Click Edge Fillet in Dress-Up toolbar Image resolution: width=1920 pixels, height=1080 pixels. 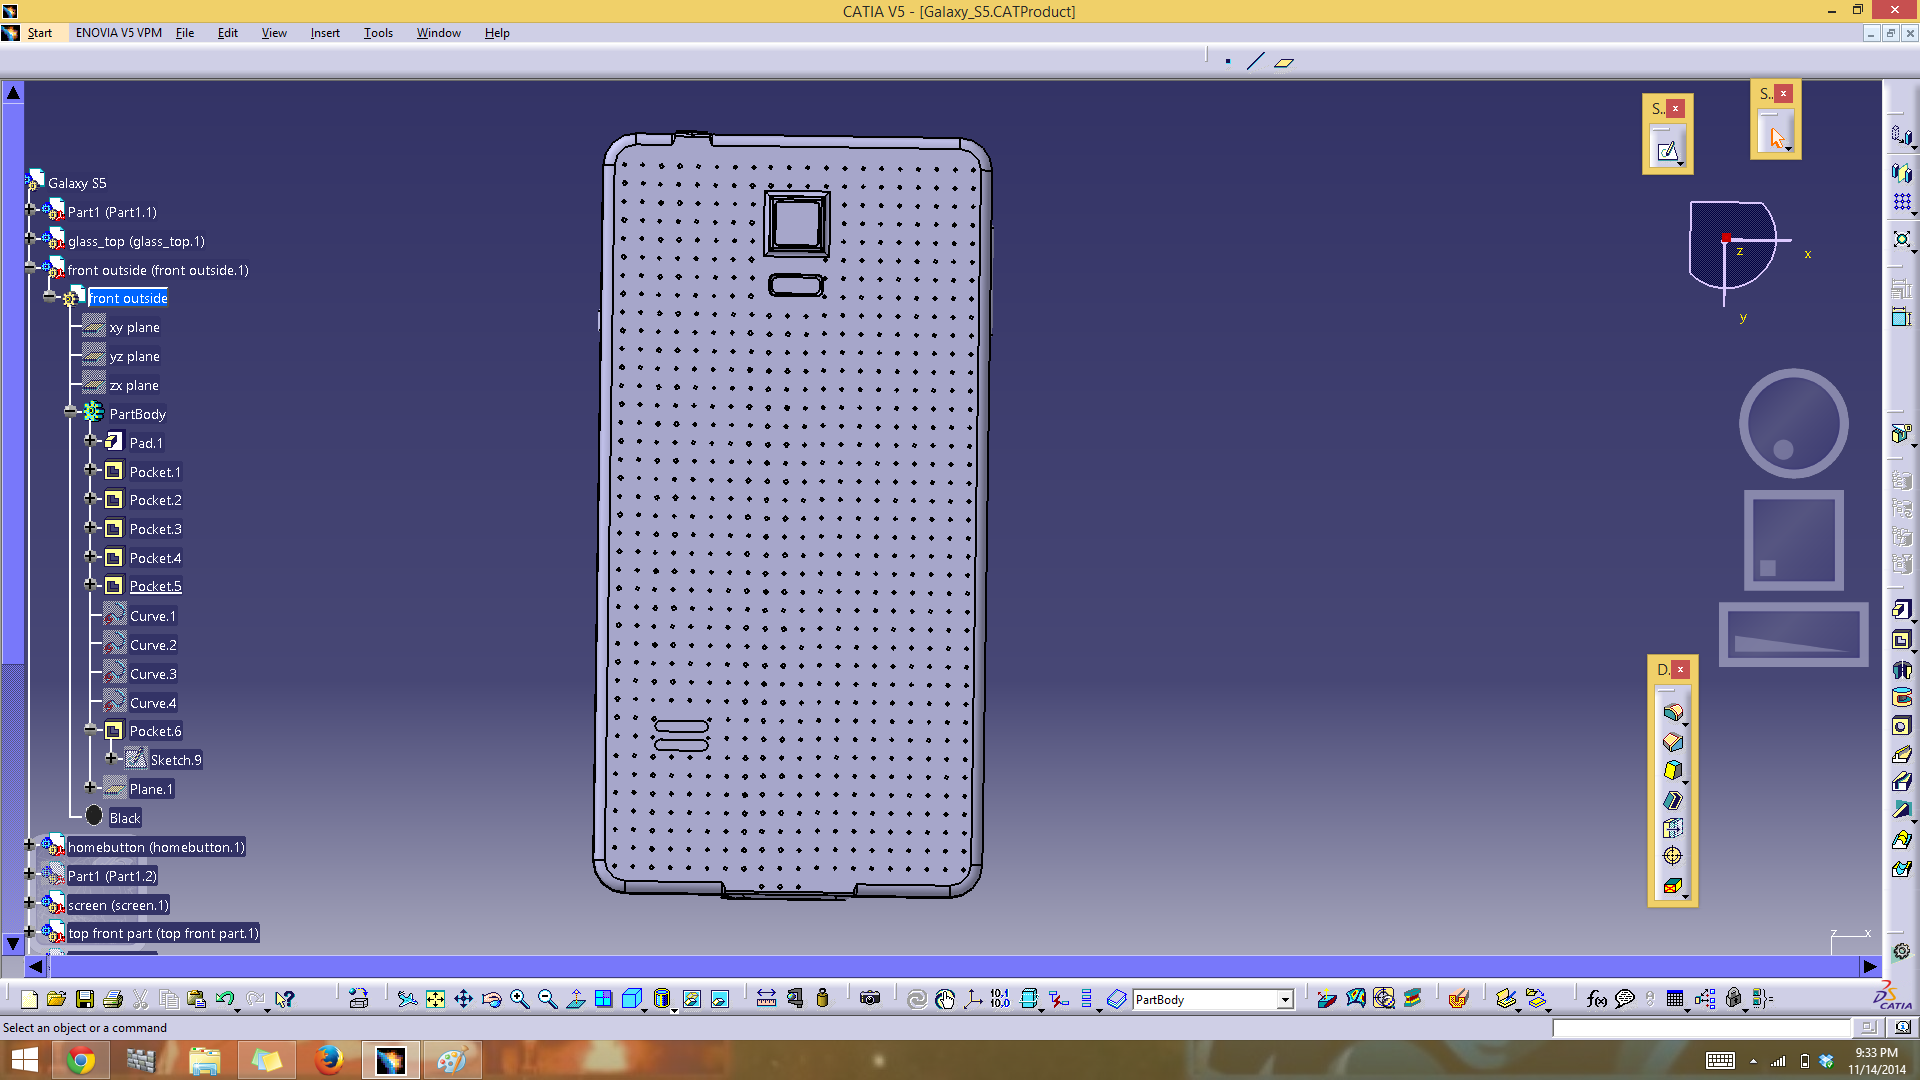click(x=1673, y=712)
